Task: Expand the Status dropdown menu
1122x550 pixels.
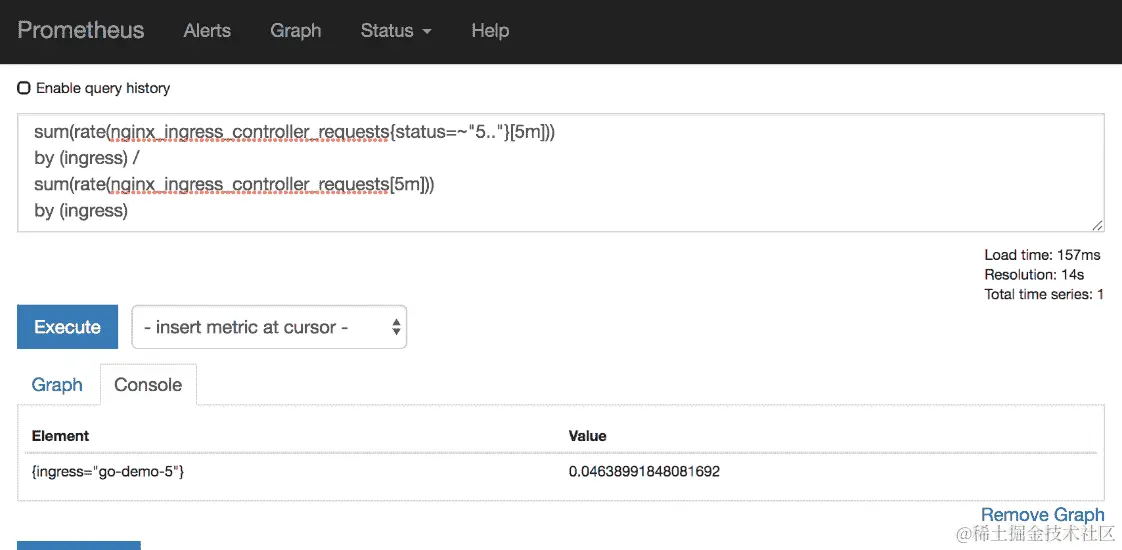Action: pos(396,30)
